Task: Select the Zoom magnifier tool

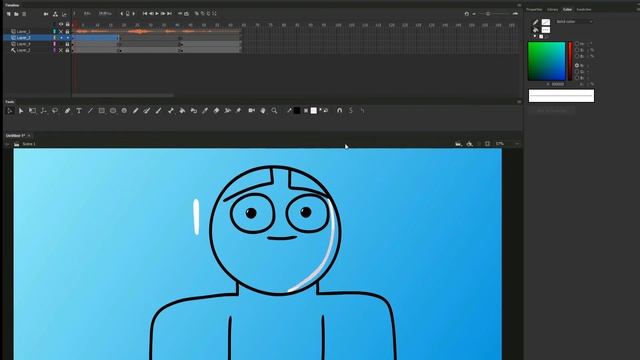Action: point(274,111)
